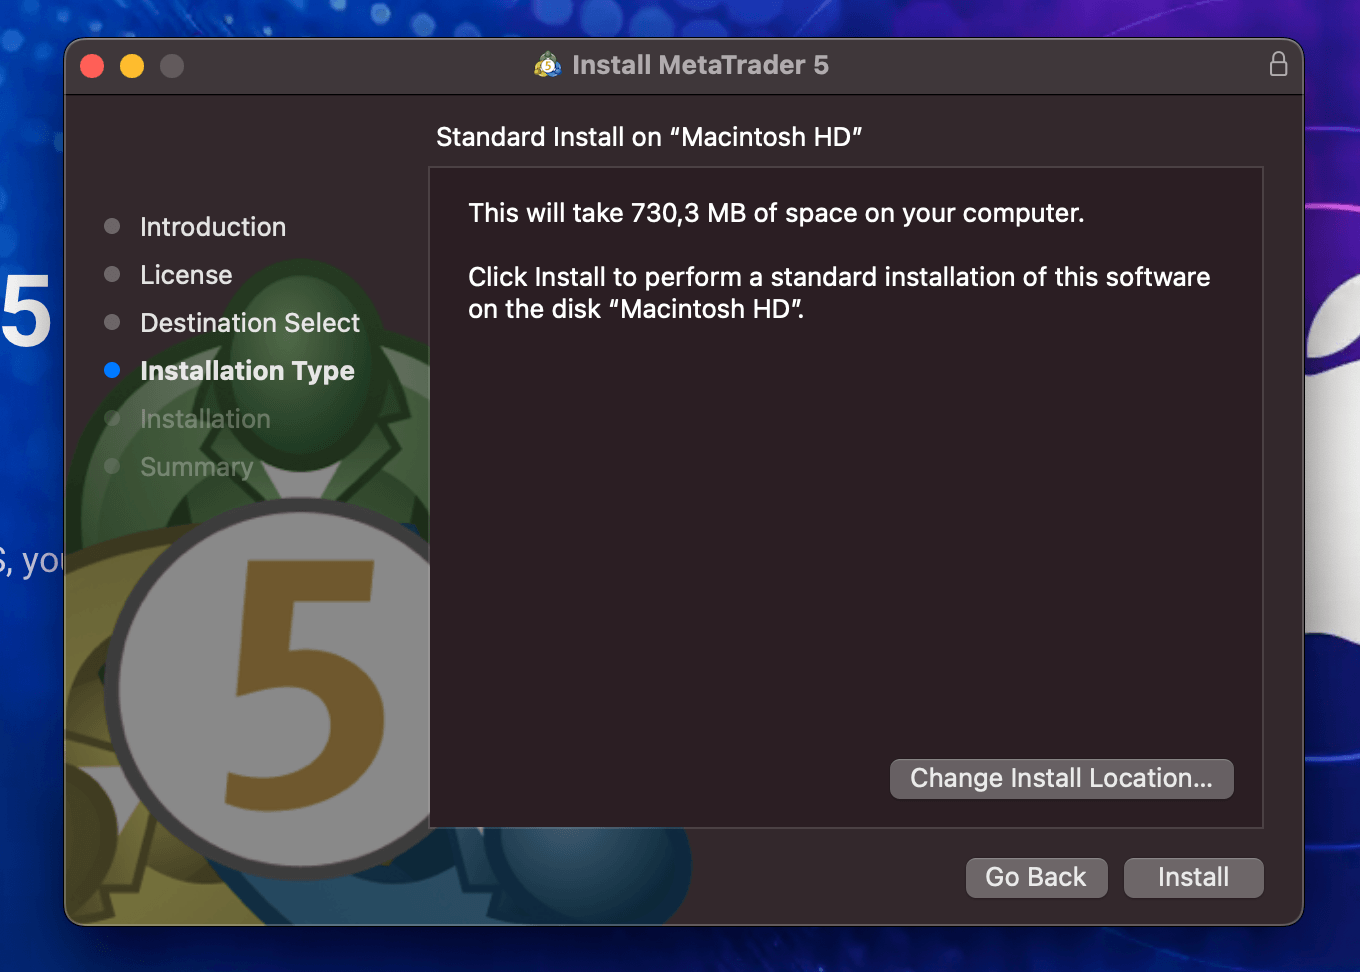Select the Introduction step in sidebar

pos(213,227)
